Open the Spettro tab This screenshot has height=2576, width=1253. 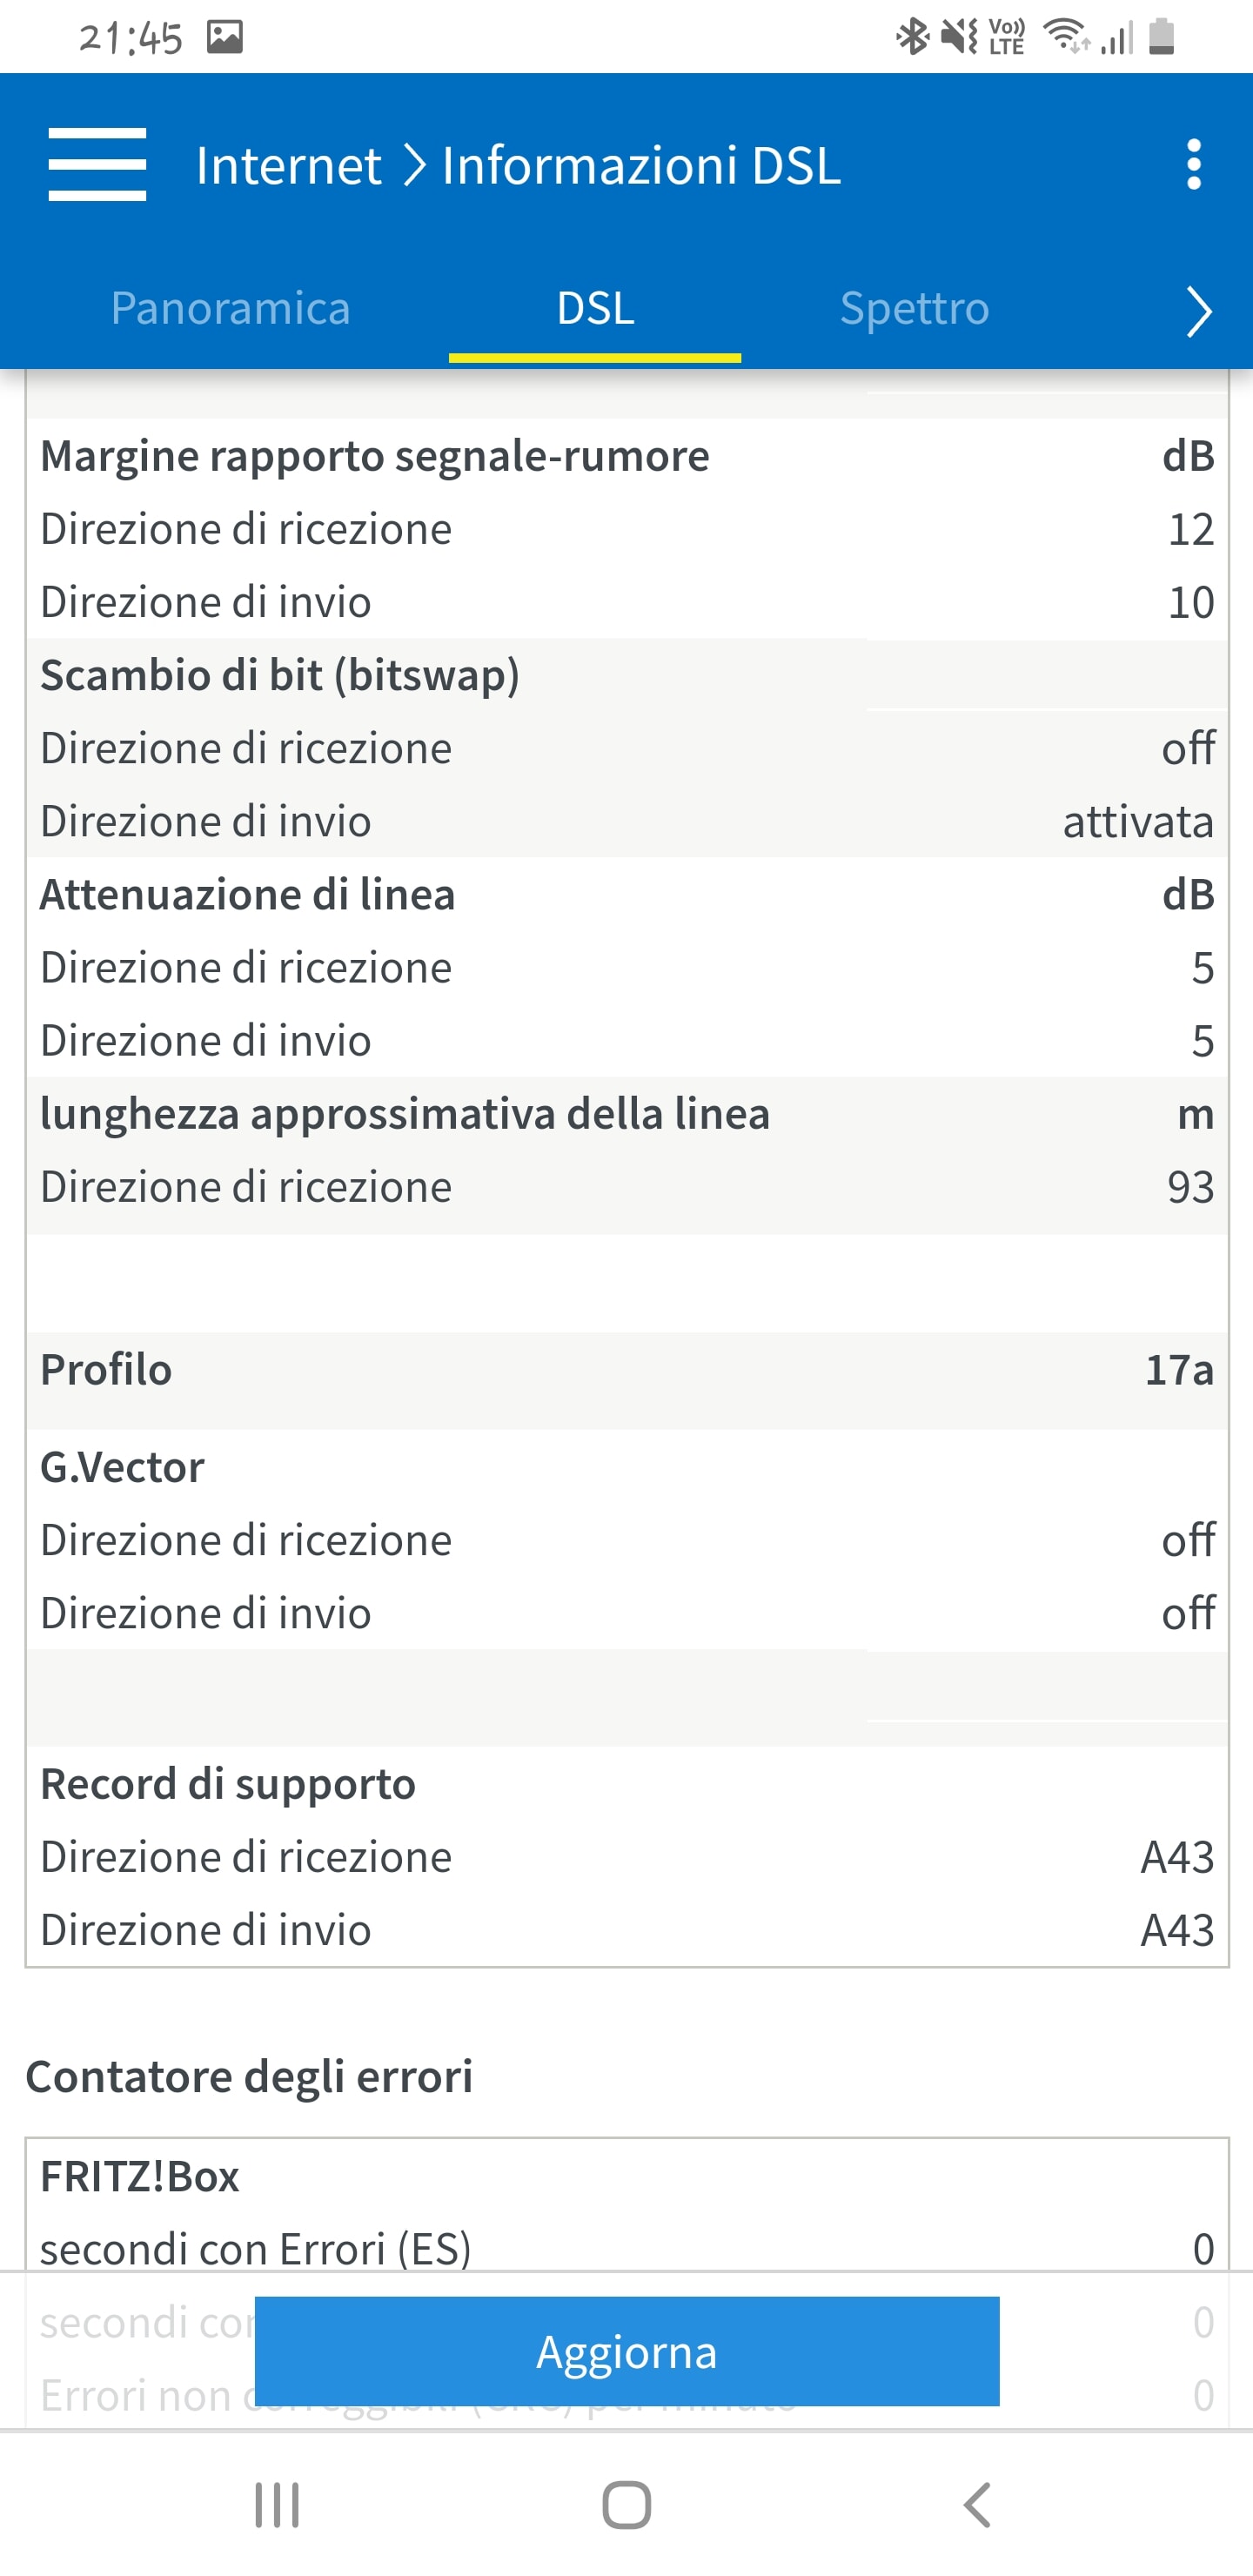click(x=914, y=308)
